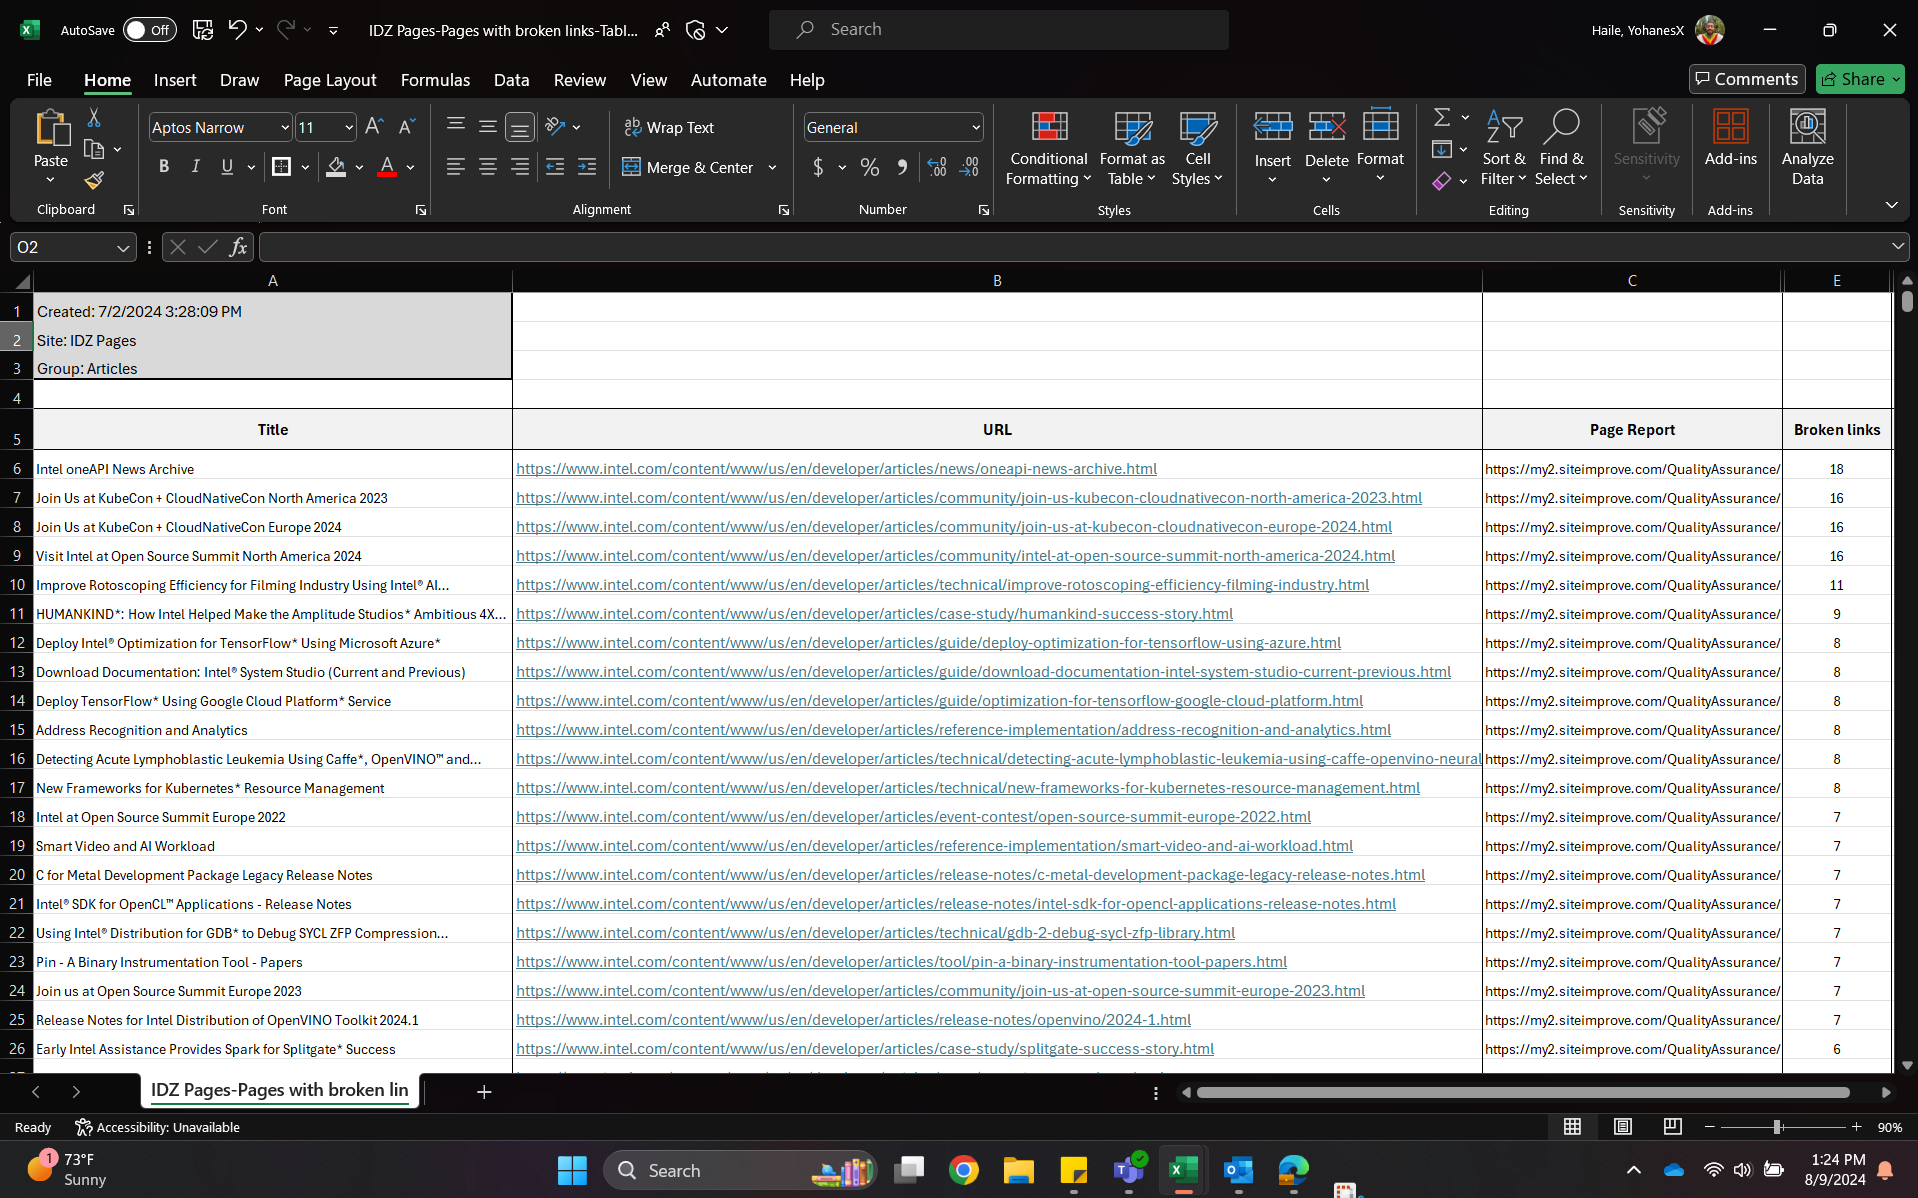This screenshot has height=1198, width=1918.
Task: Switch to the Formulas tab
Action: [435, 80]
